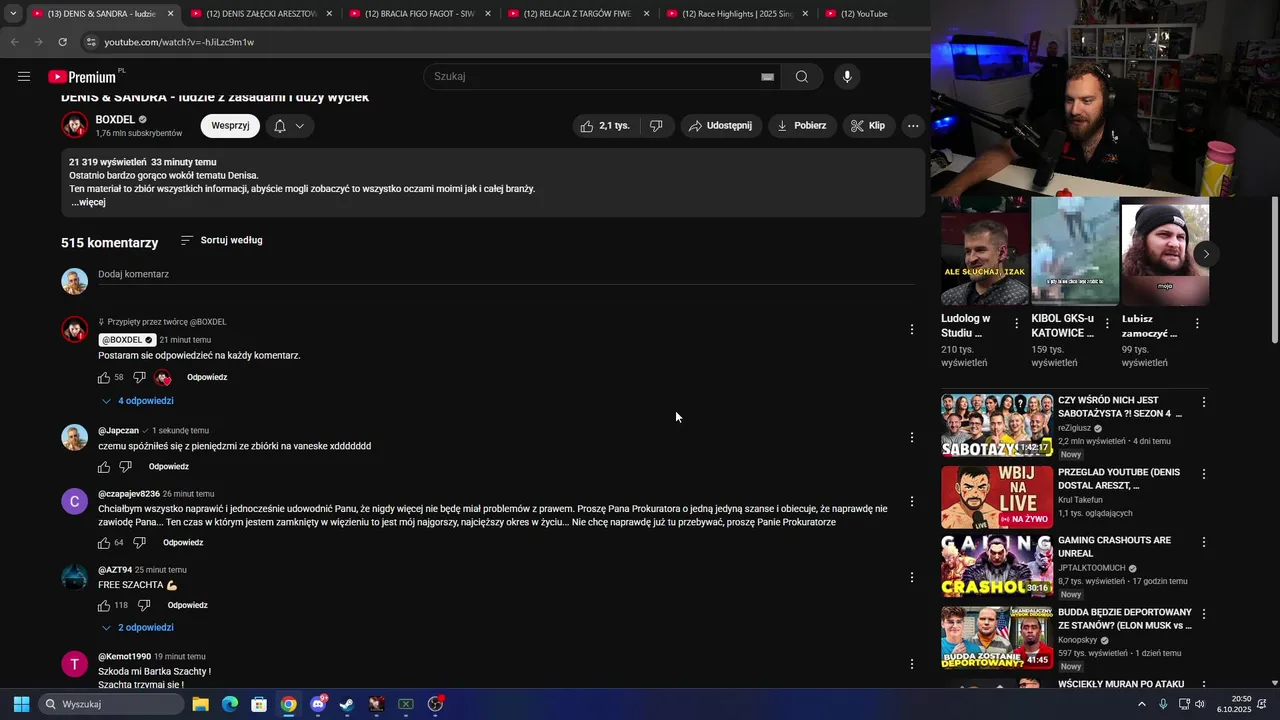Click the search magnifier button
Image resolution: width=1280 pixels, height=720 pixels.
point(802,77)
